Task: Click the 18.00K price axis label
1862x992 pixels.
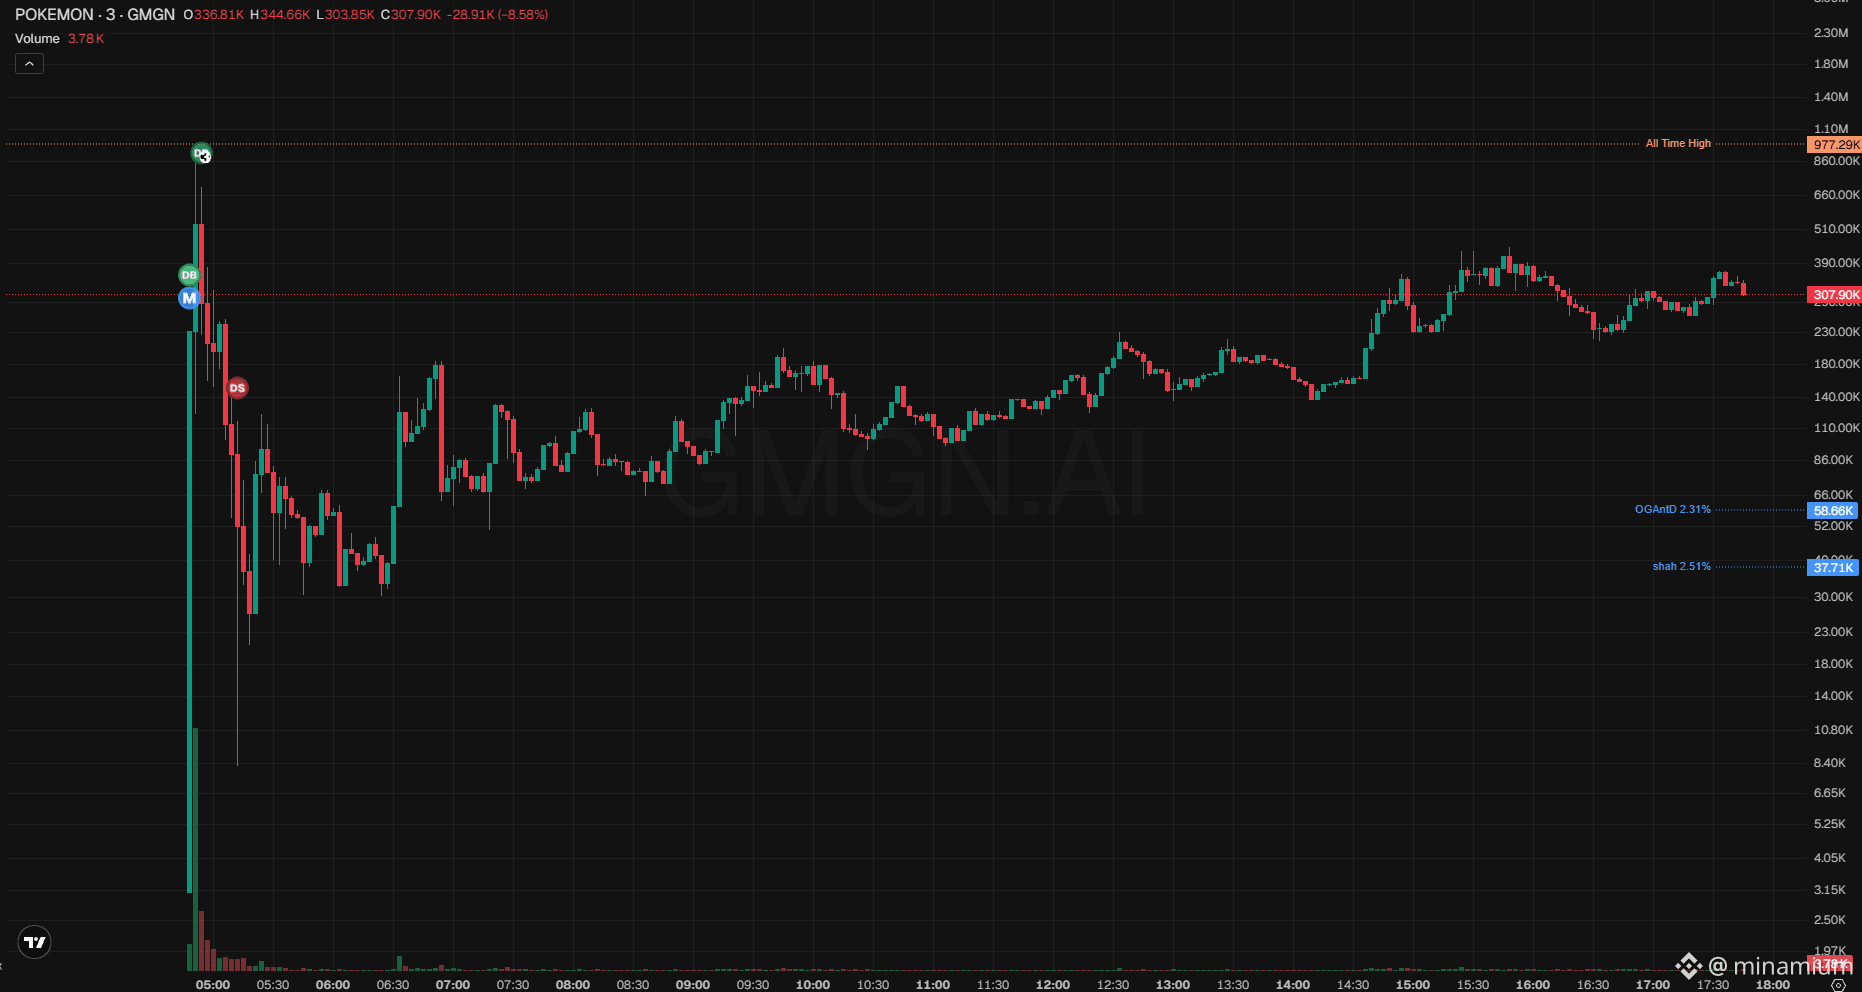Action: pyautogui.click(x=1834, y=664)
